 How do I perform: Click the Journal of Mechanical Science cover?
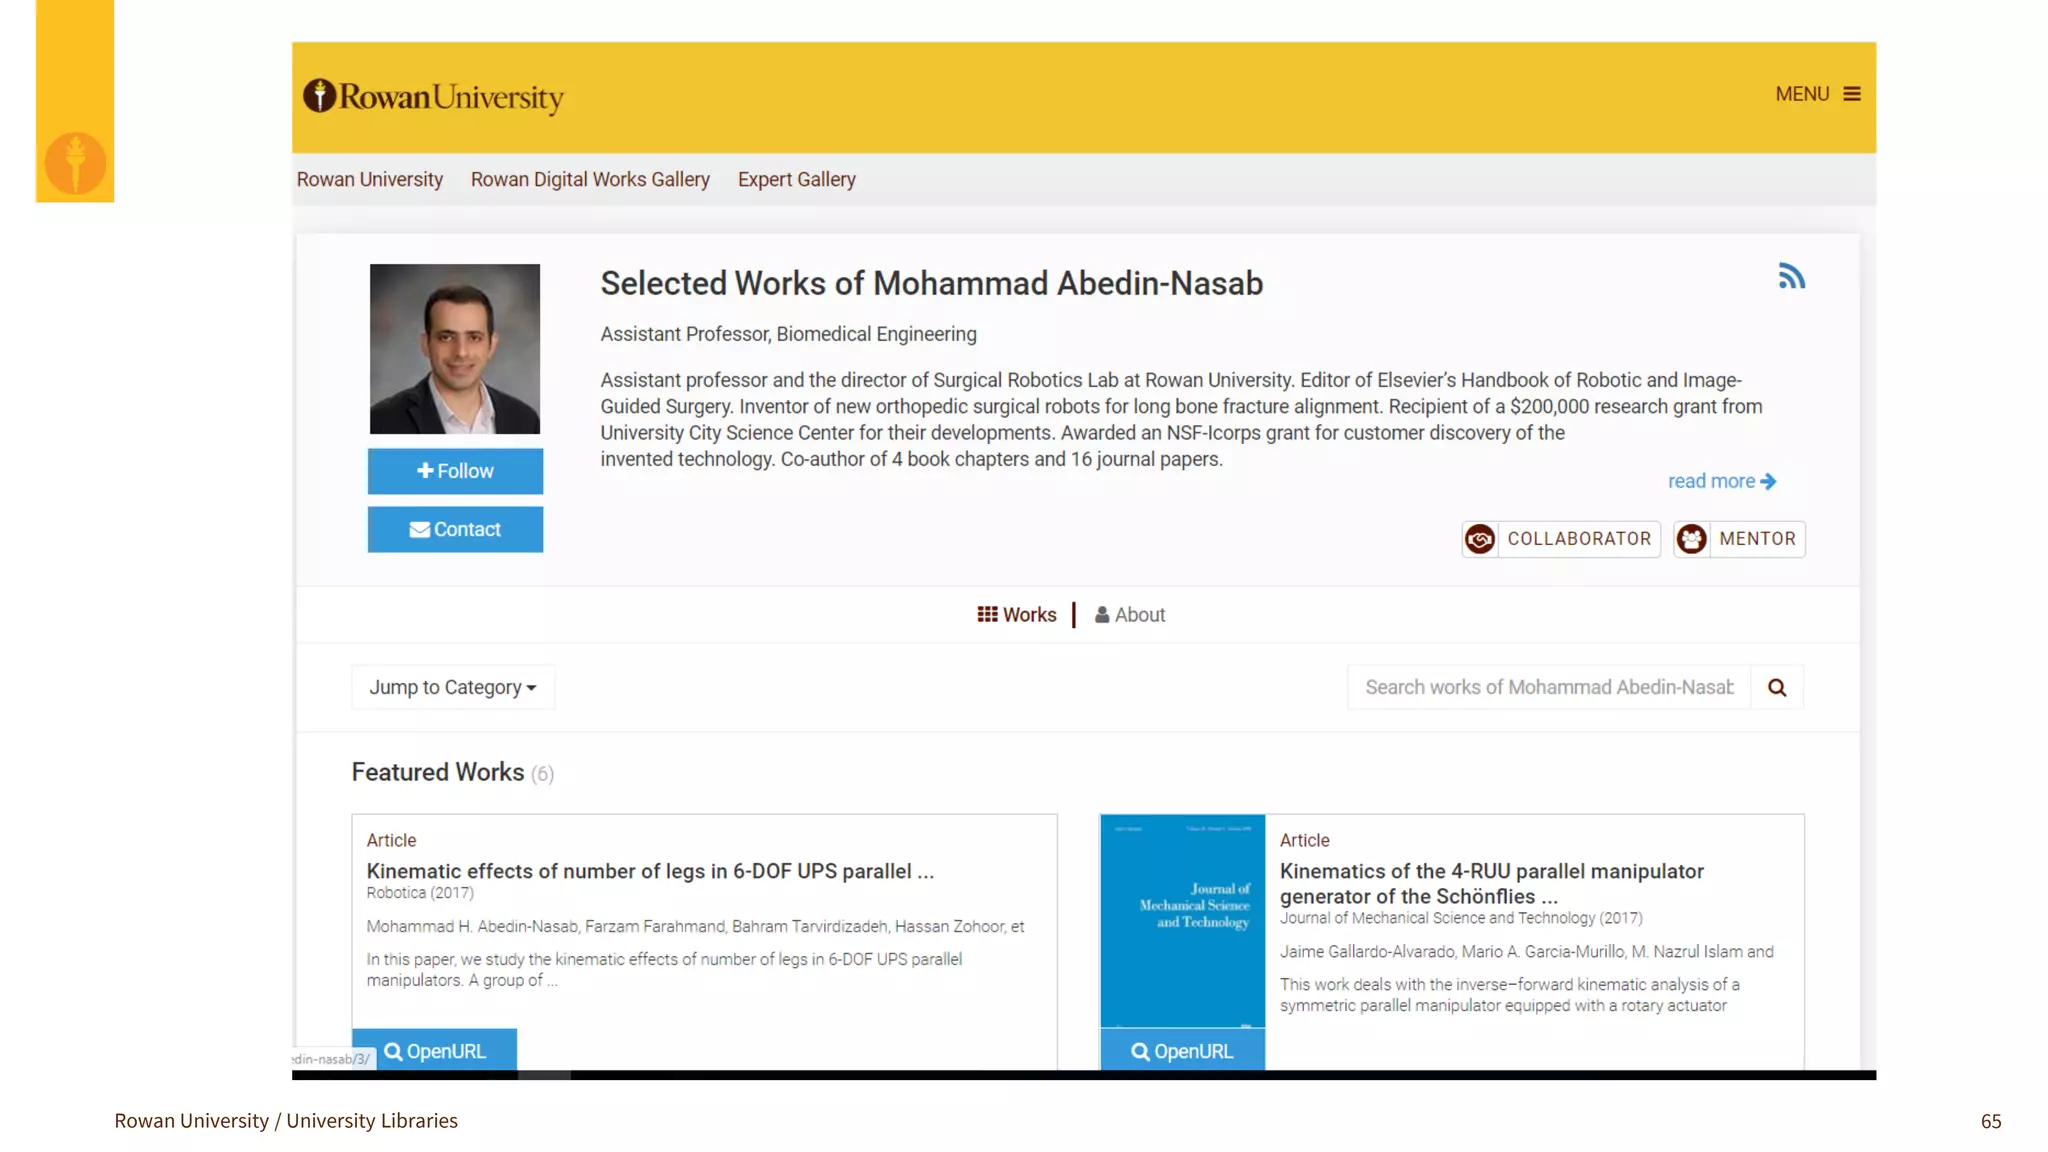(1182, 921)
